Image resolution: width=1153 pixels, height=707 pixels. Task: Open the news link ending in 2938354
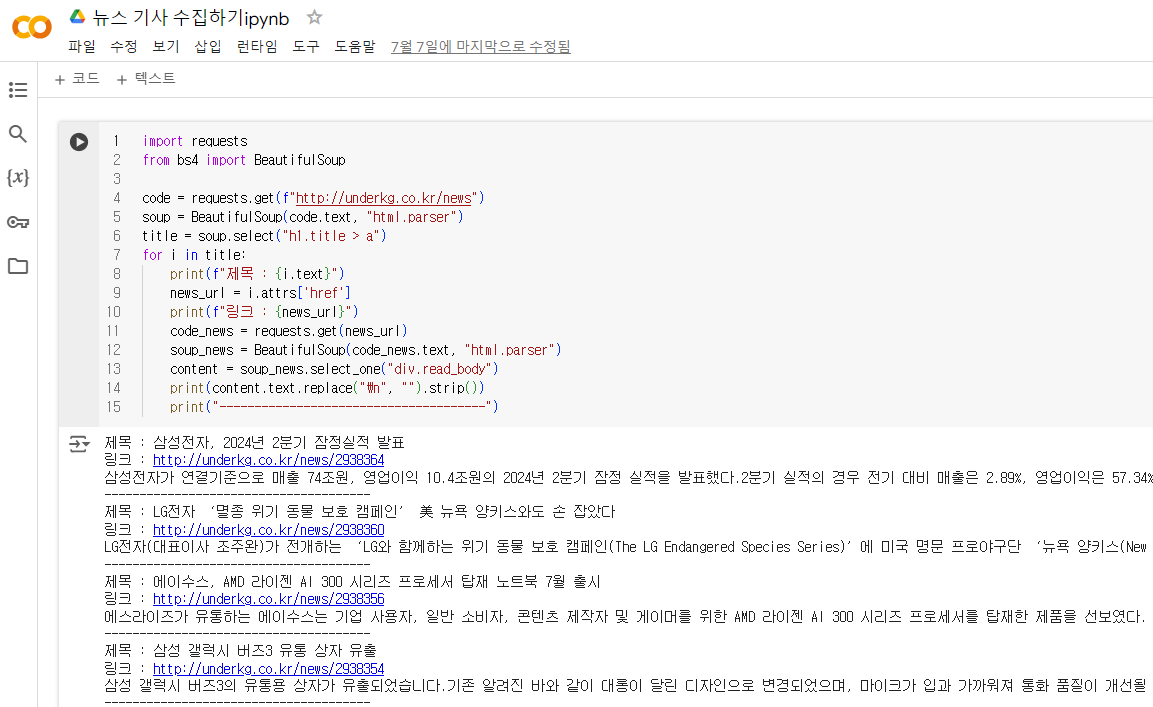tap(268, 669)
